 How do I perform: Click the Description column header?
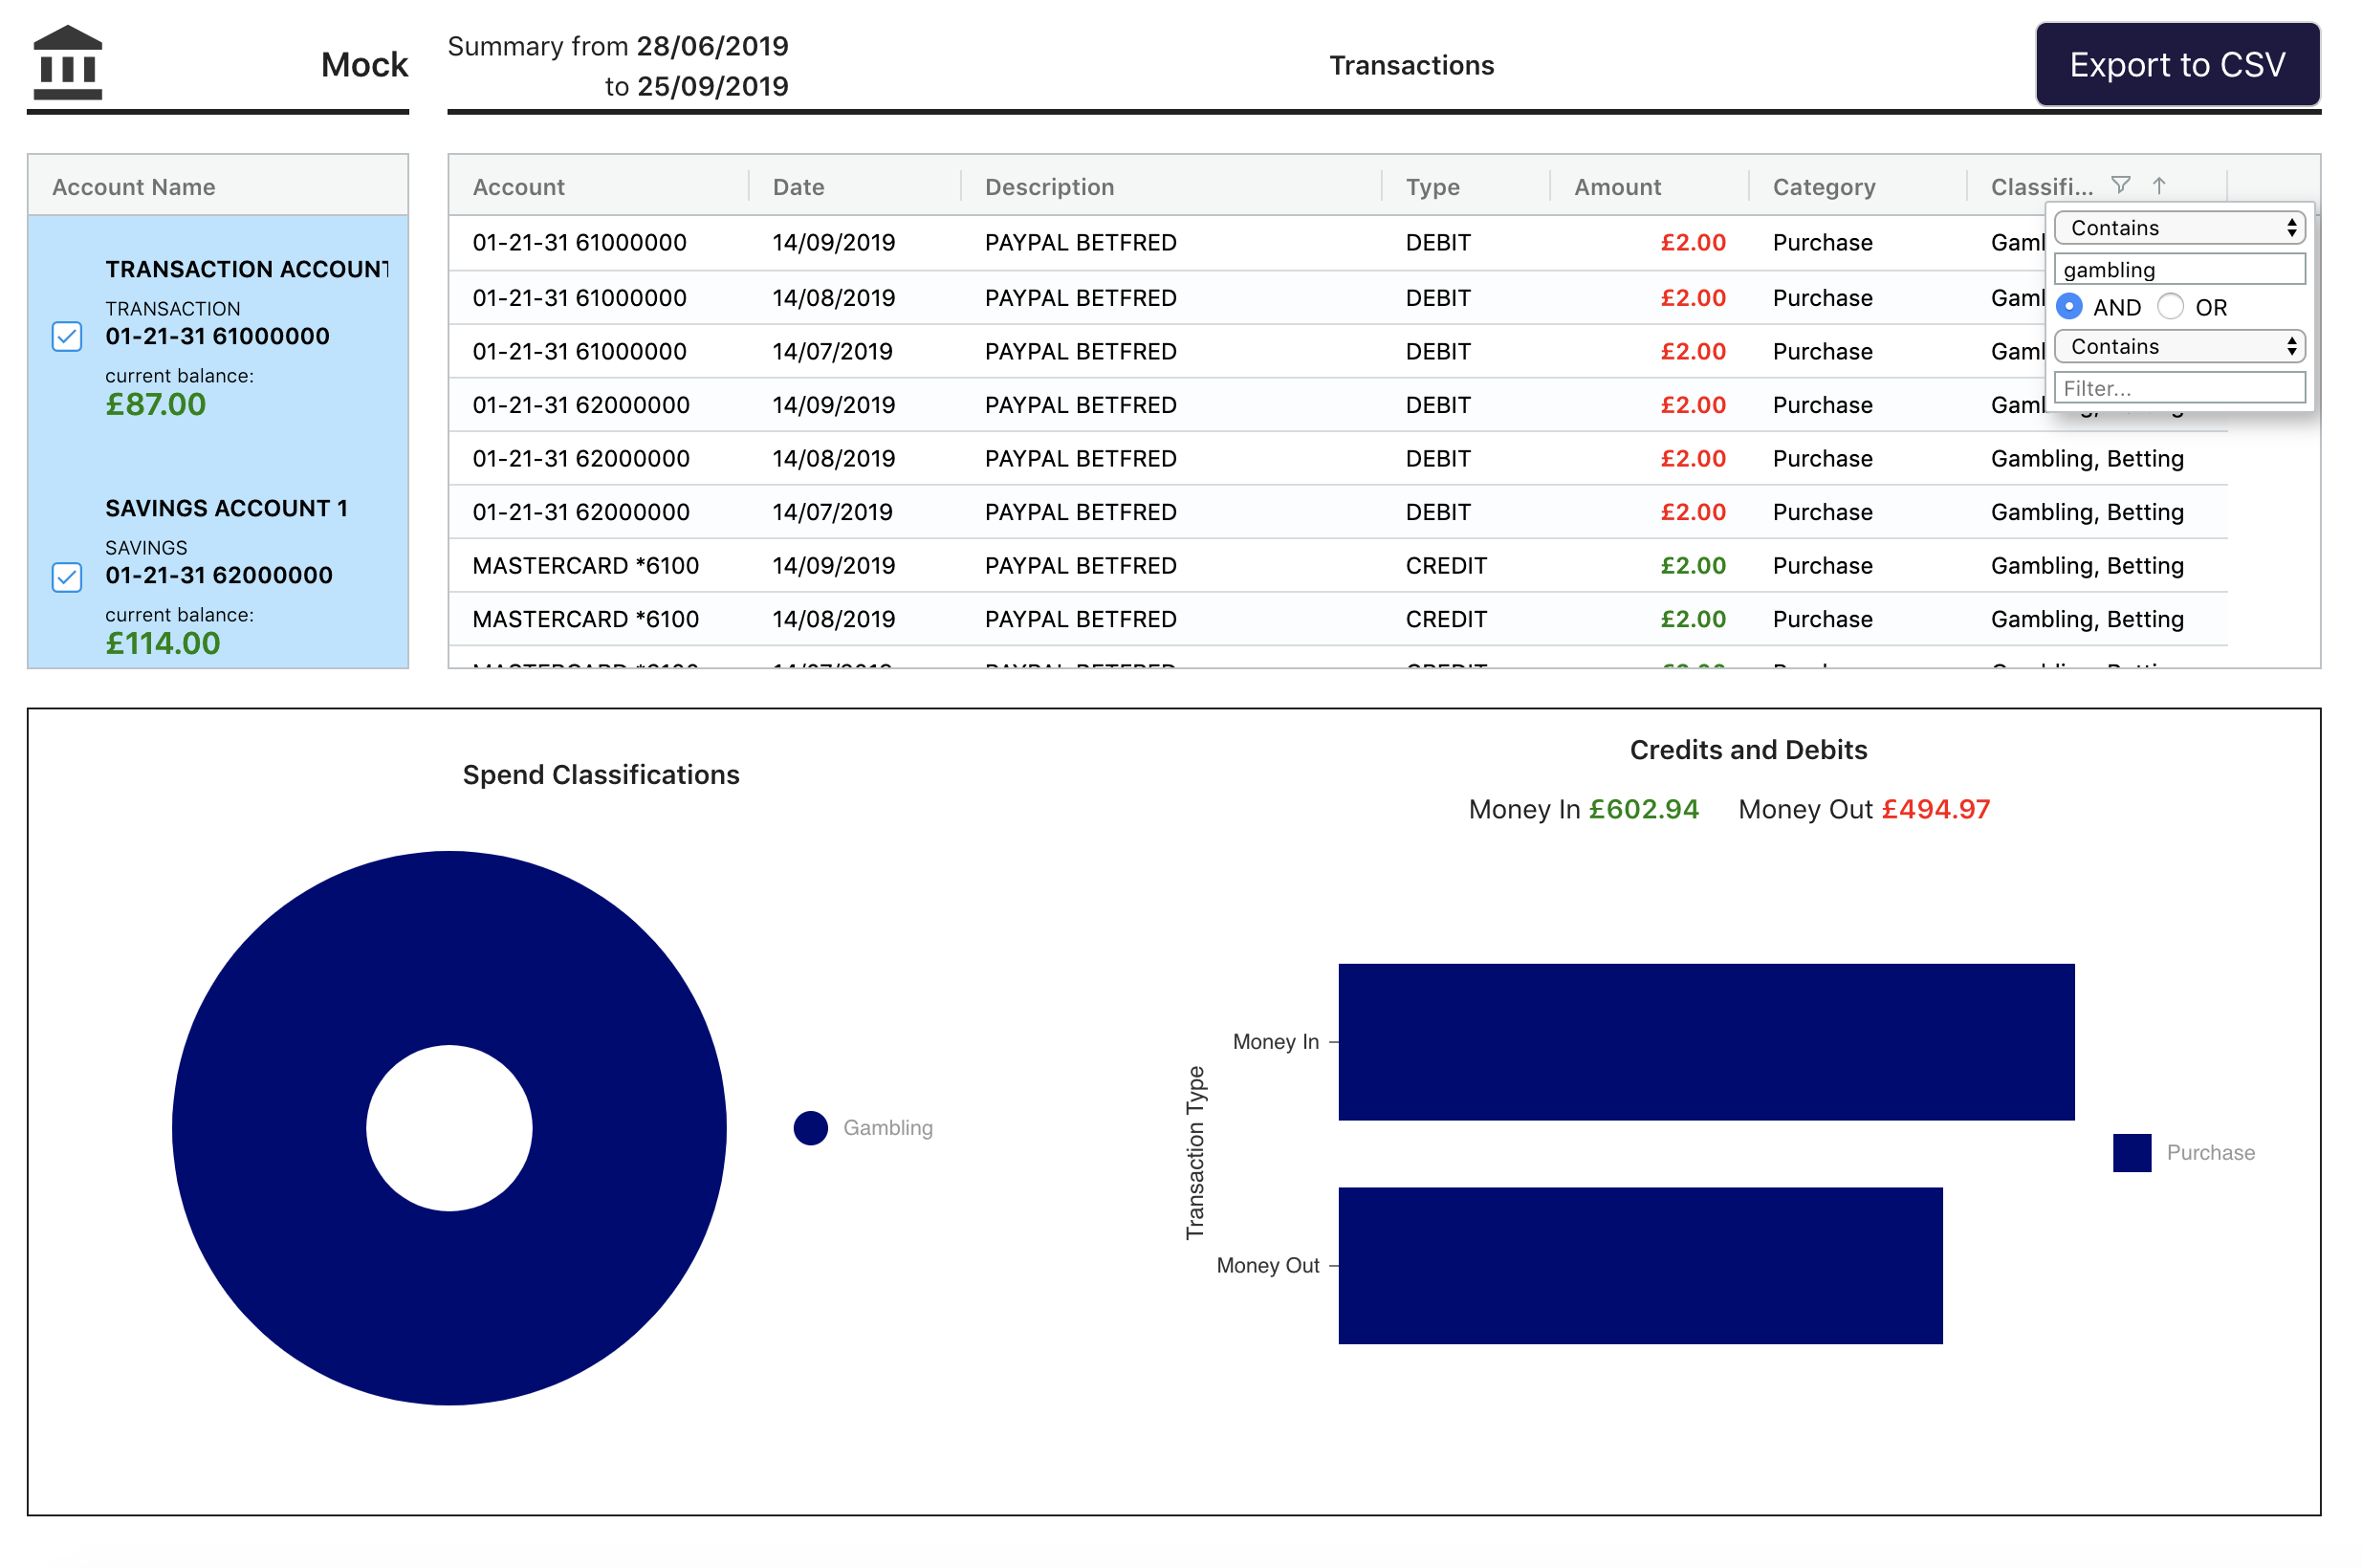[x=1049, y=187]
